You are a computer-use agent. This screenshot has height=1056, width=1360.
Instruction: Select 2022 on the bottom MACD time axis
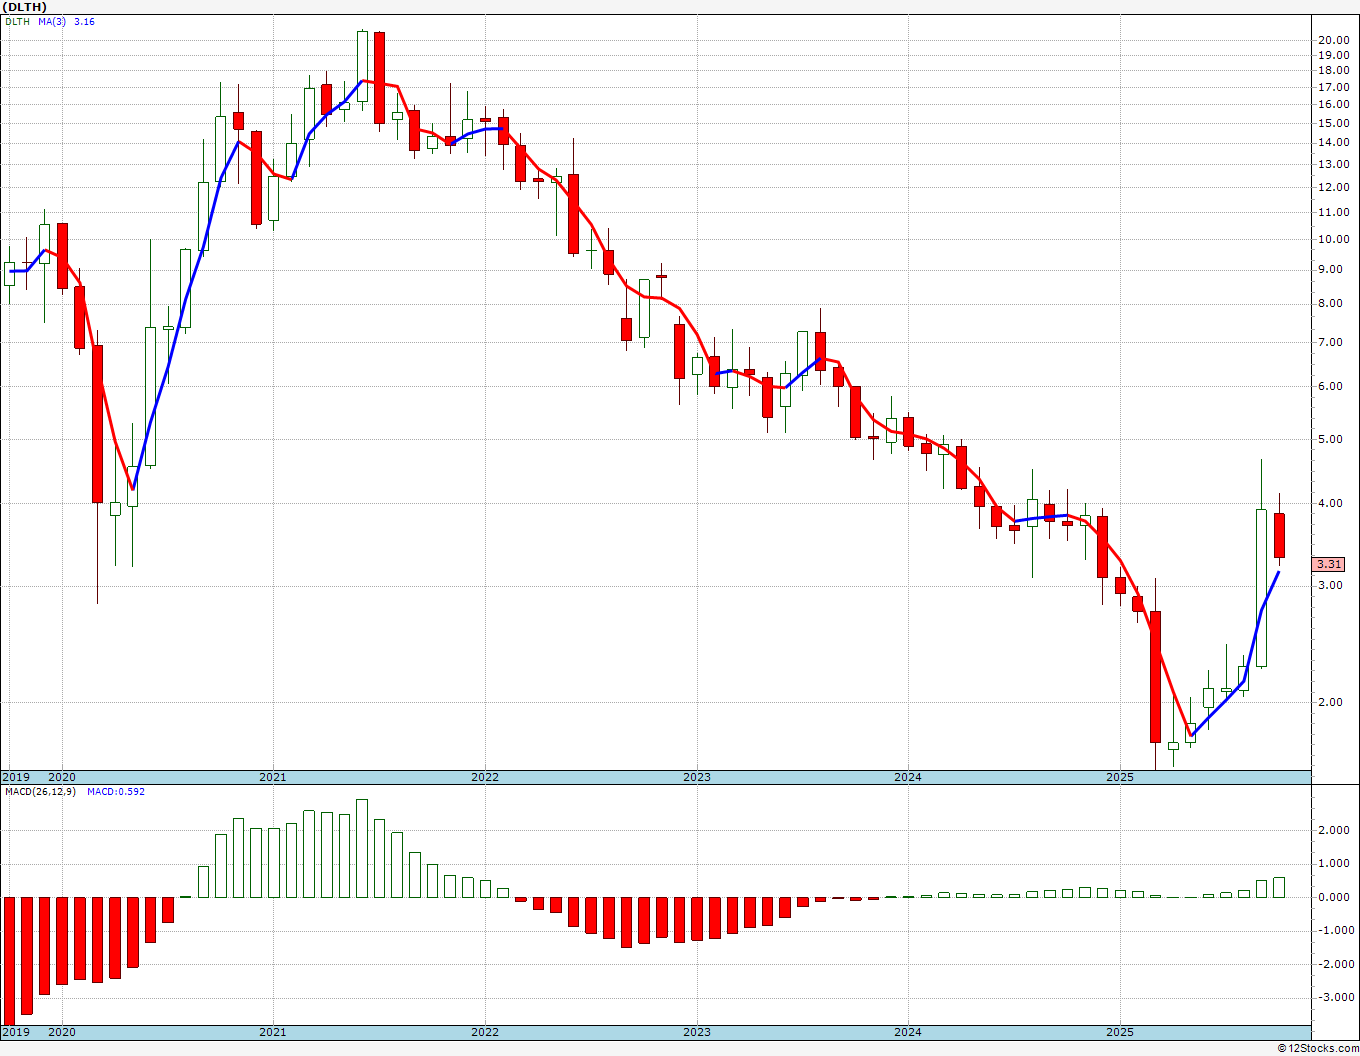click(x=485, y=1032)
